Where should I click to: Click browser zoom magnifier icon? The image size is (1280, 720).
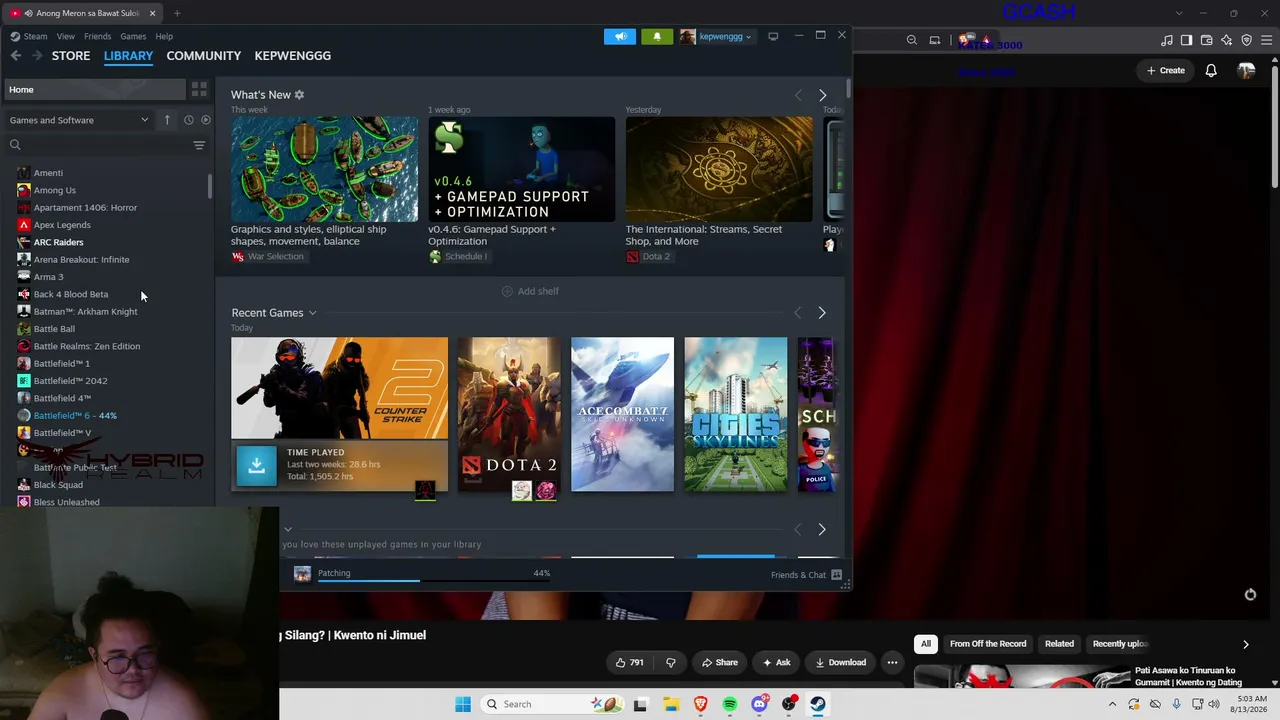912,40
